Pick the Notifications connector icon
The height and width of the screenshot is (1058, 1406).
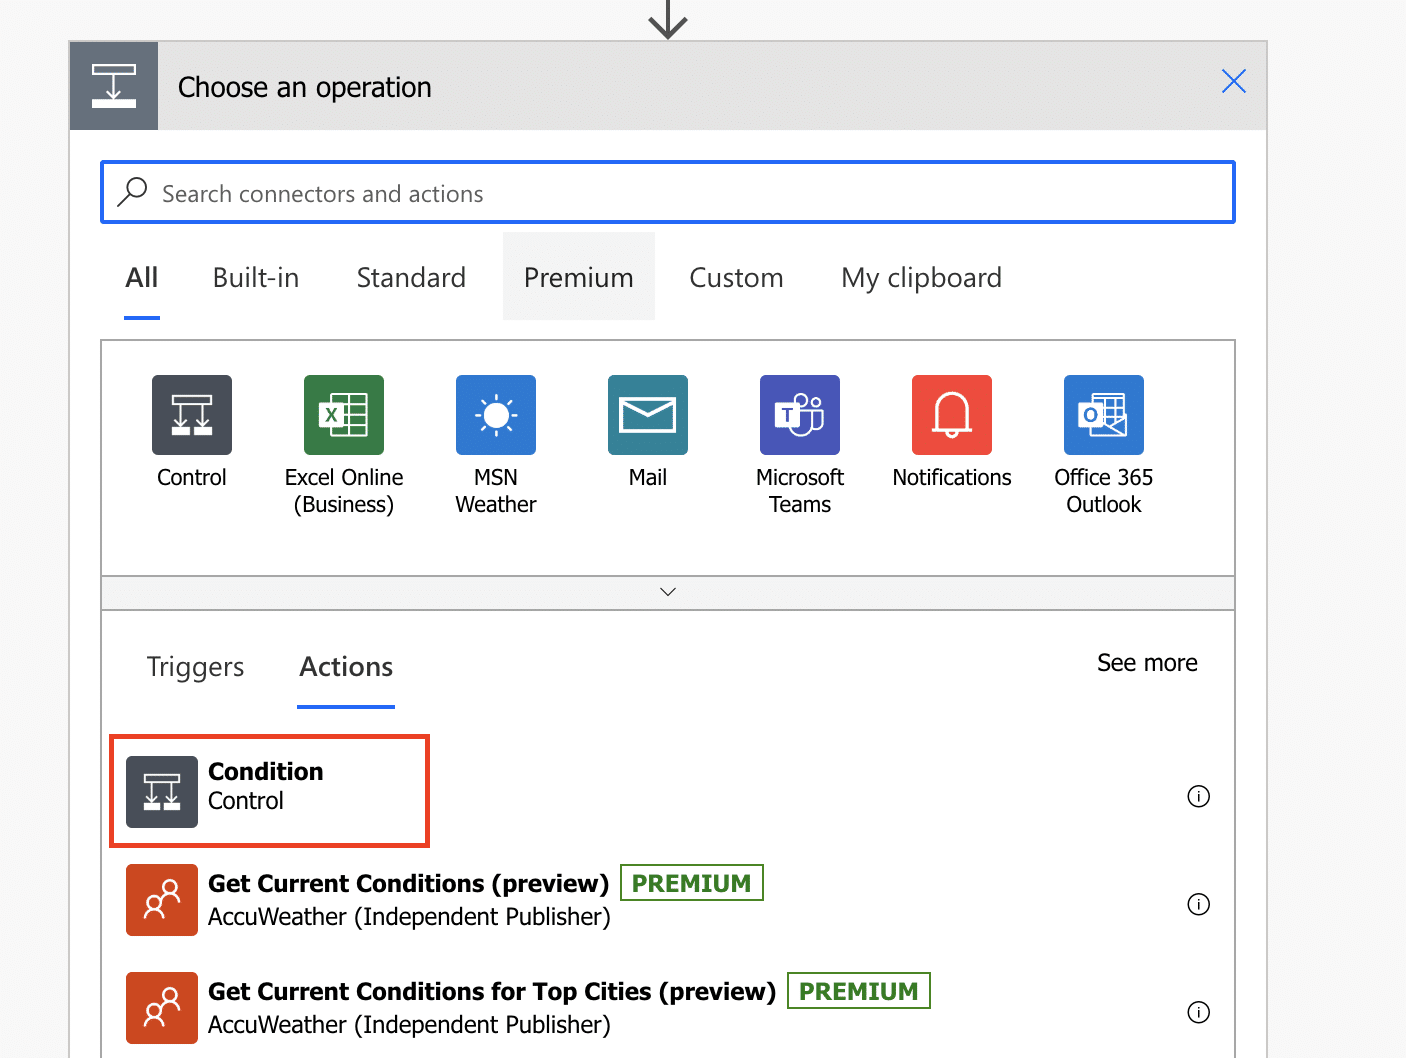click(952, 415)
